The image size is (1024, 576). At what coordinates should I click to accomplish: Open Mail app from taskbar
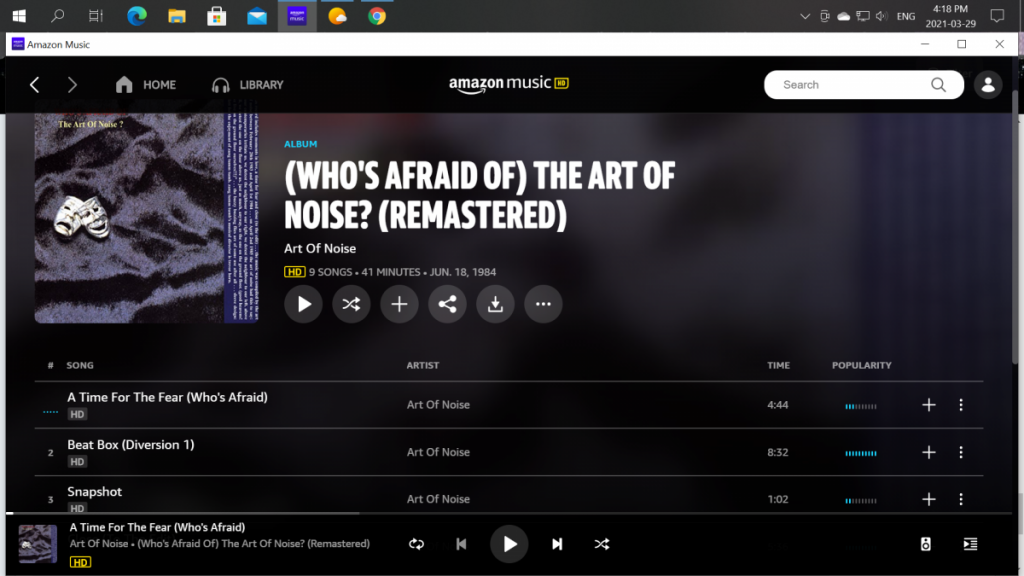257,16
